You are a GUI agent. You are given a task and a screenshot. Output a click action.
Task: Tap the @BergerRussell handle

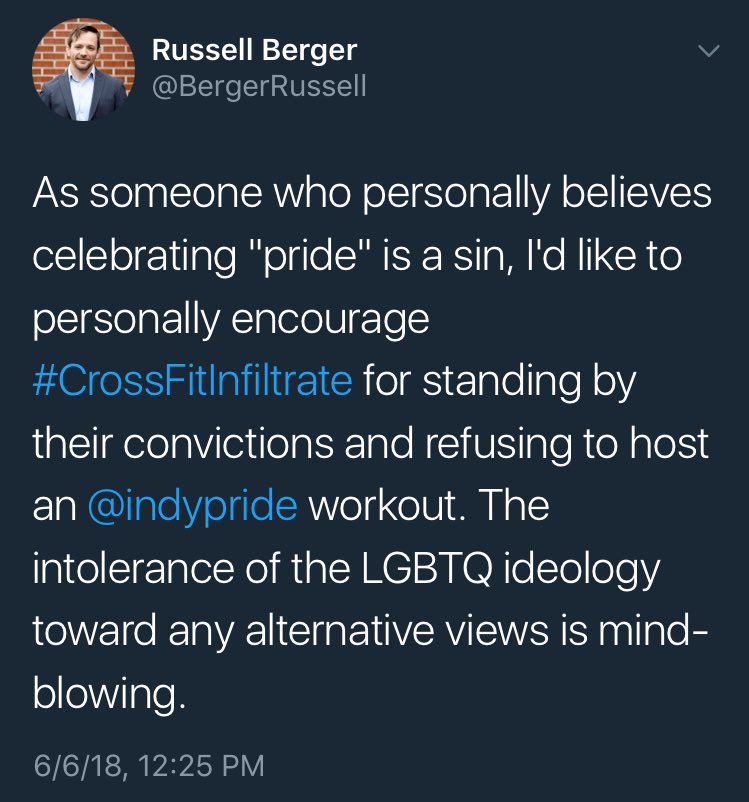click(260, 87)
